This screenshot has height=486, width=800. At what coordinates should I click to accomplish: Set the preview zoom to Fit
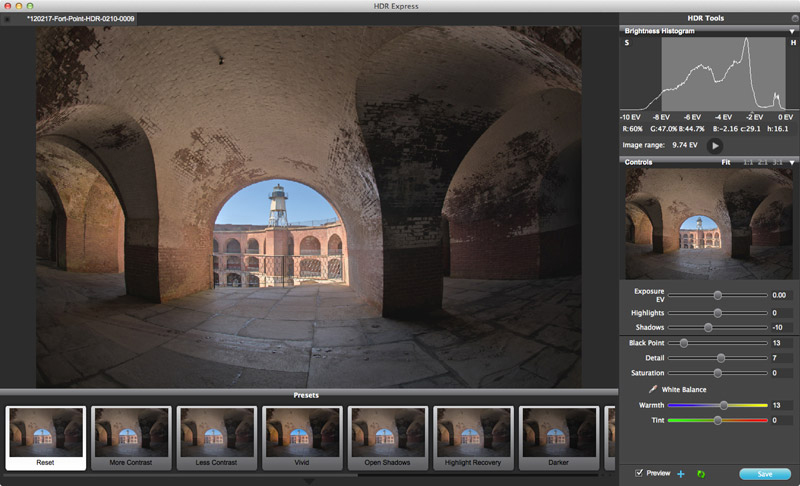coord(726,162)
